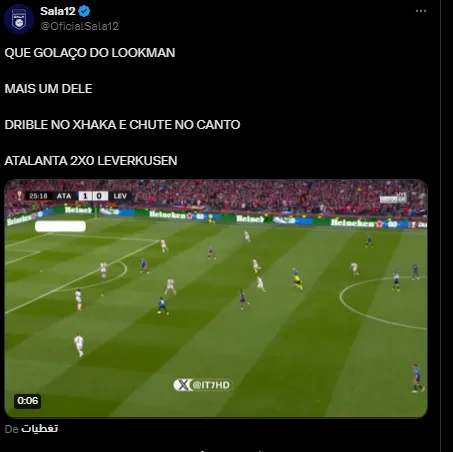
Task: Click the ATALANTA 2X0 LEVERKUSEN text line
Action: 91,161
